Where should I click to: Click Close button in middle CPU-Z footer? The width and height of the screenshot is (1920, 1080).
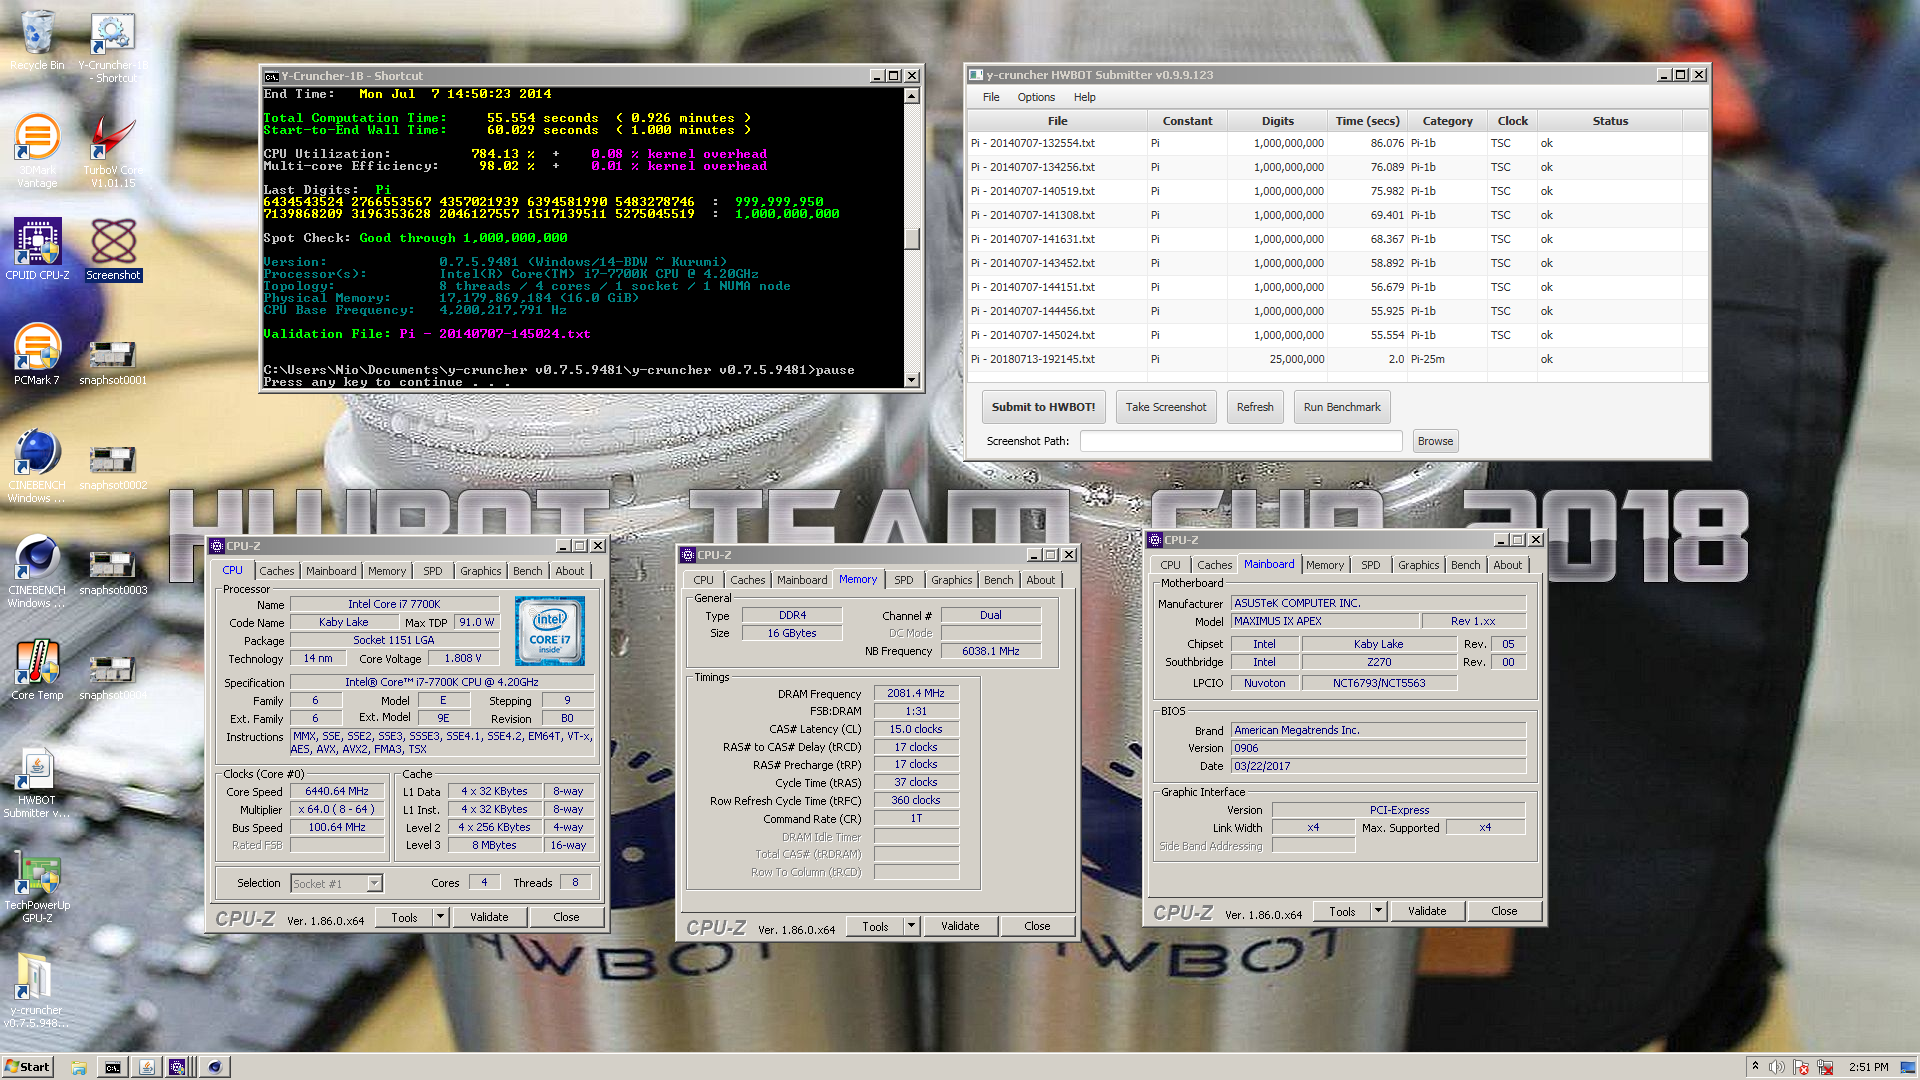1037,926
